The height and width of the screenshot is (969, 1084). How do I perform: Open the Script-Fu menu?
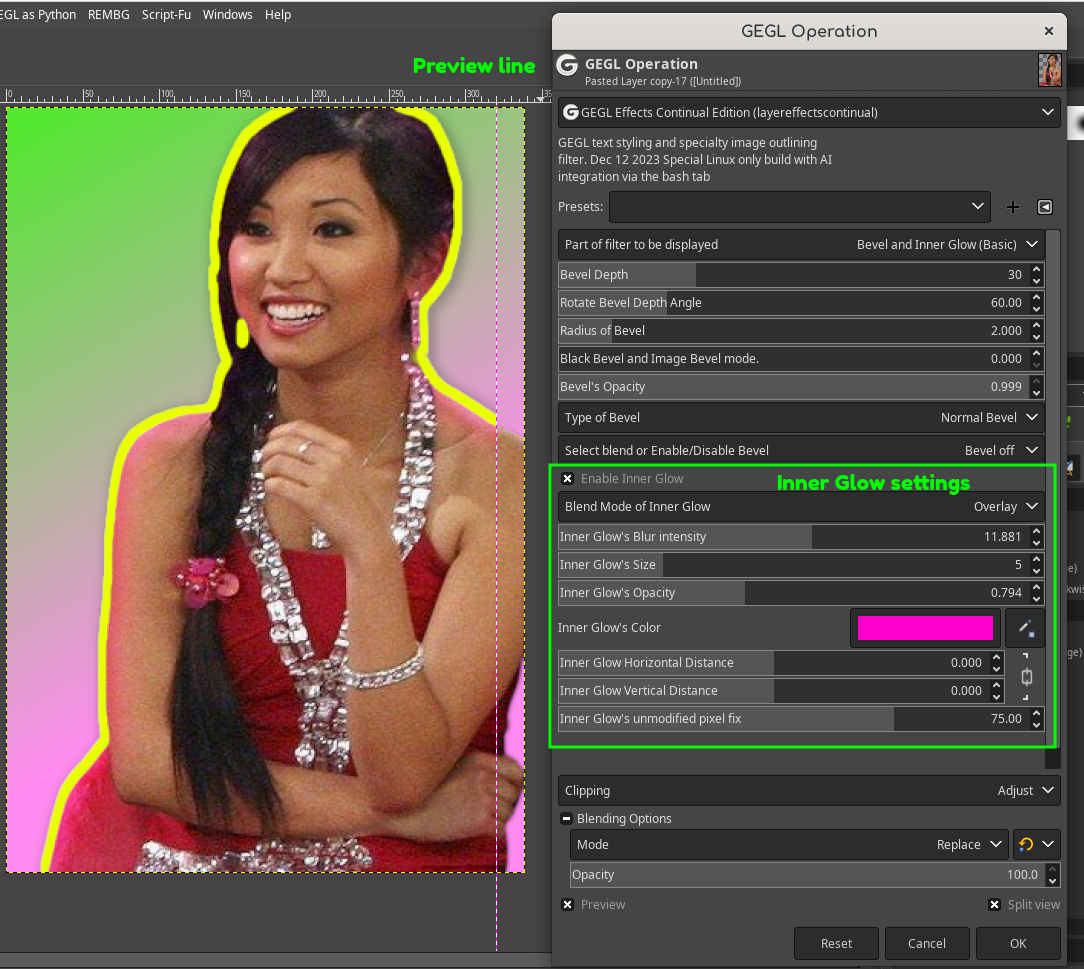166,15
